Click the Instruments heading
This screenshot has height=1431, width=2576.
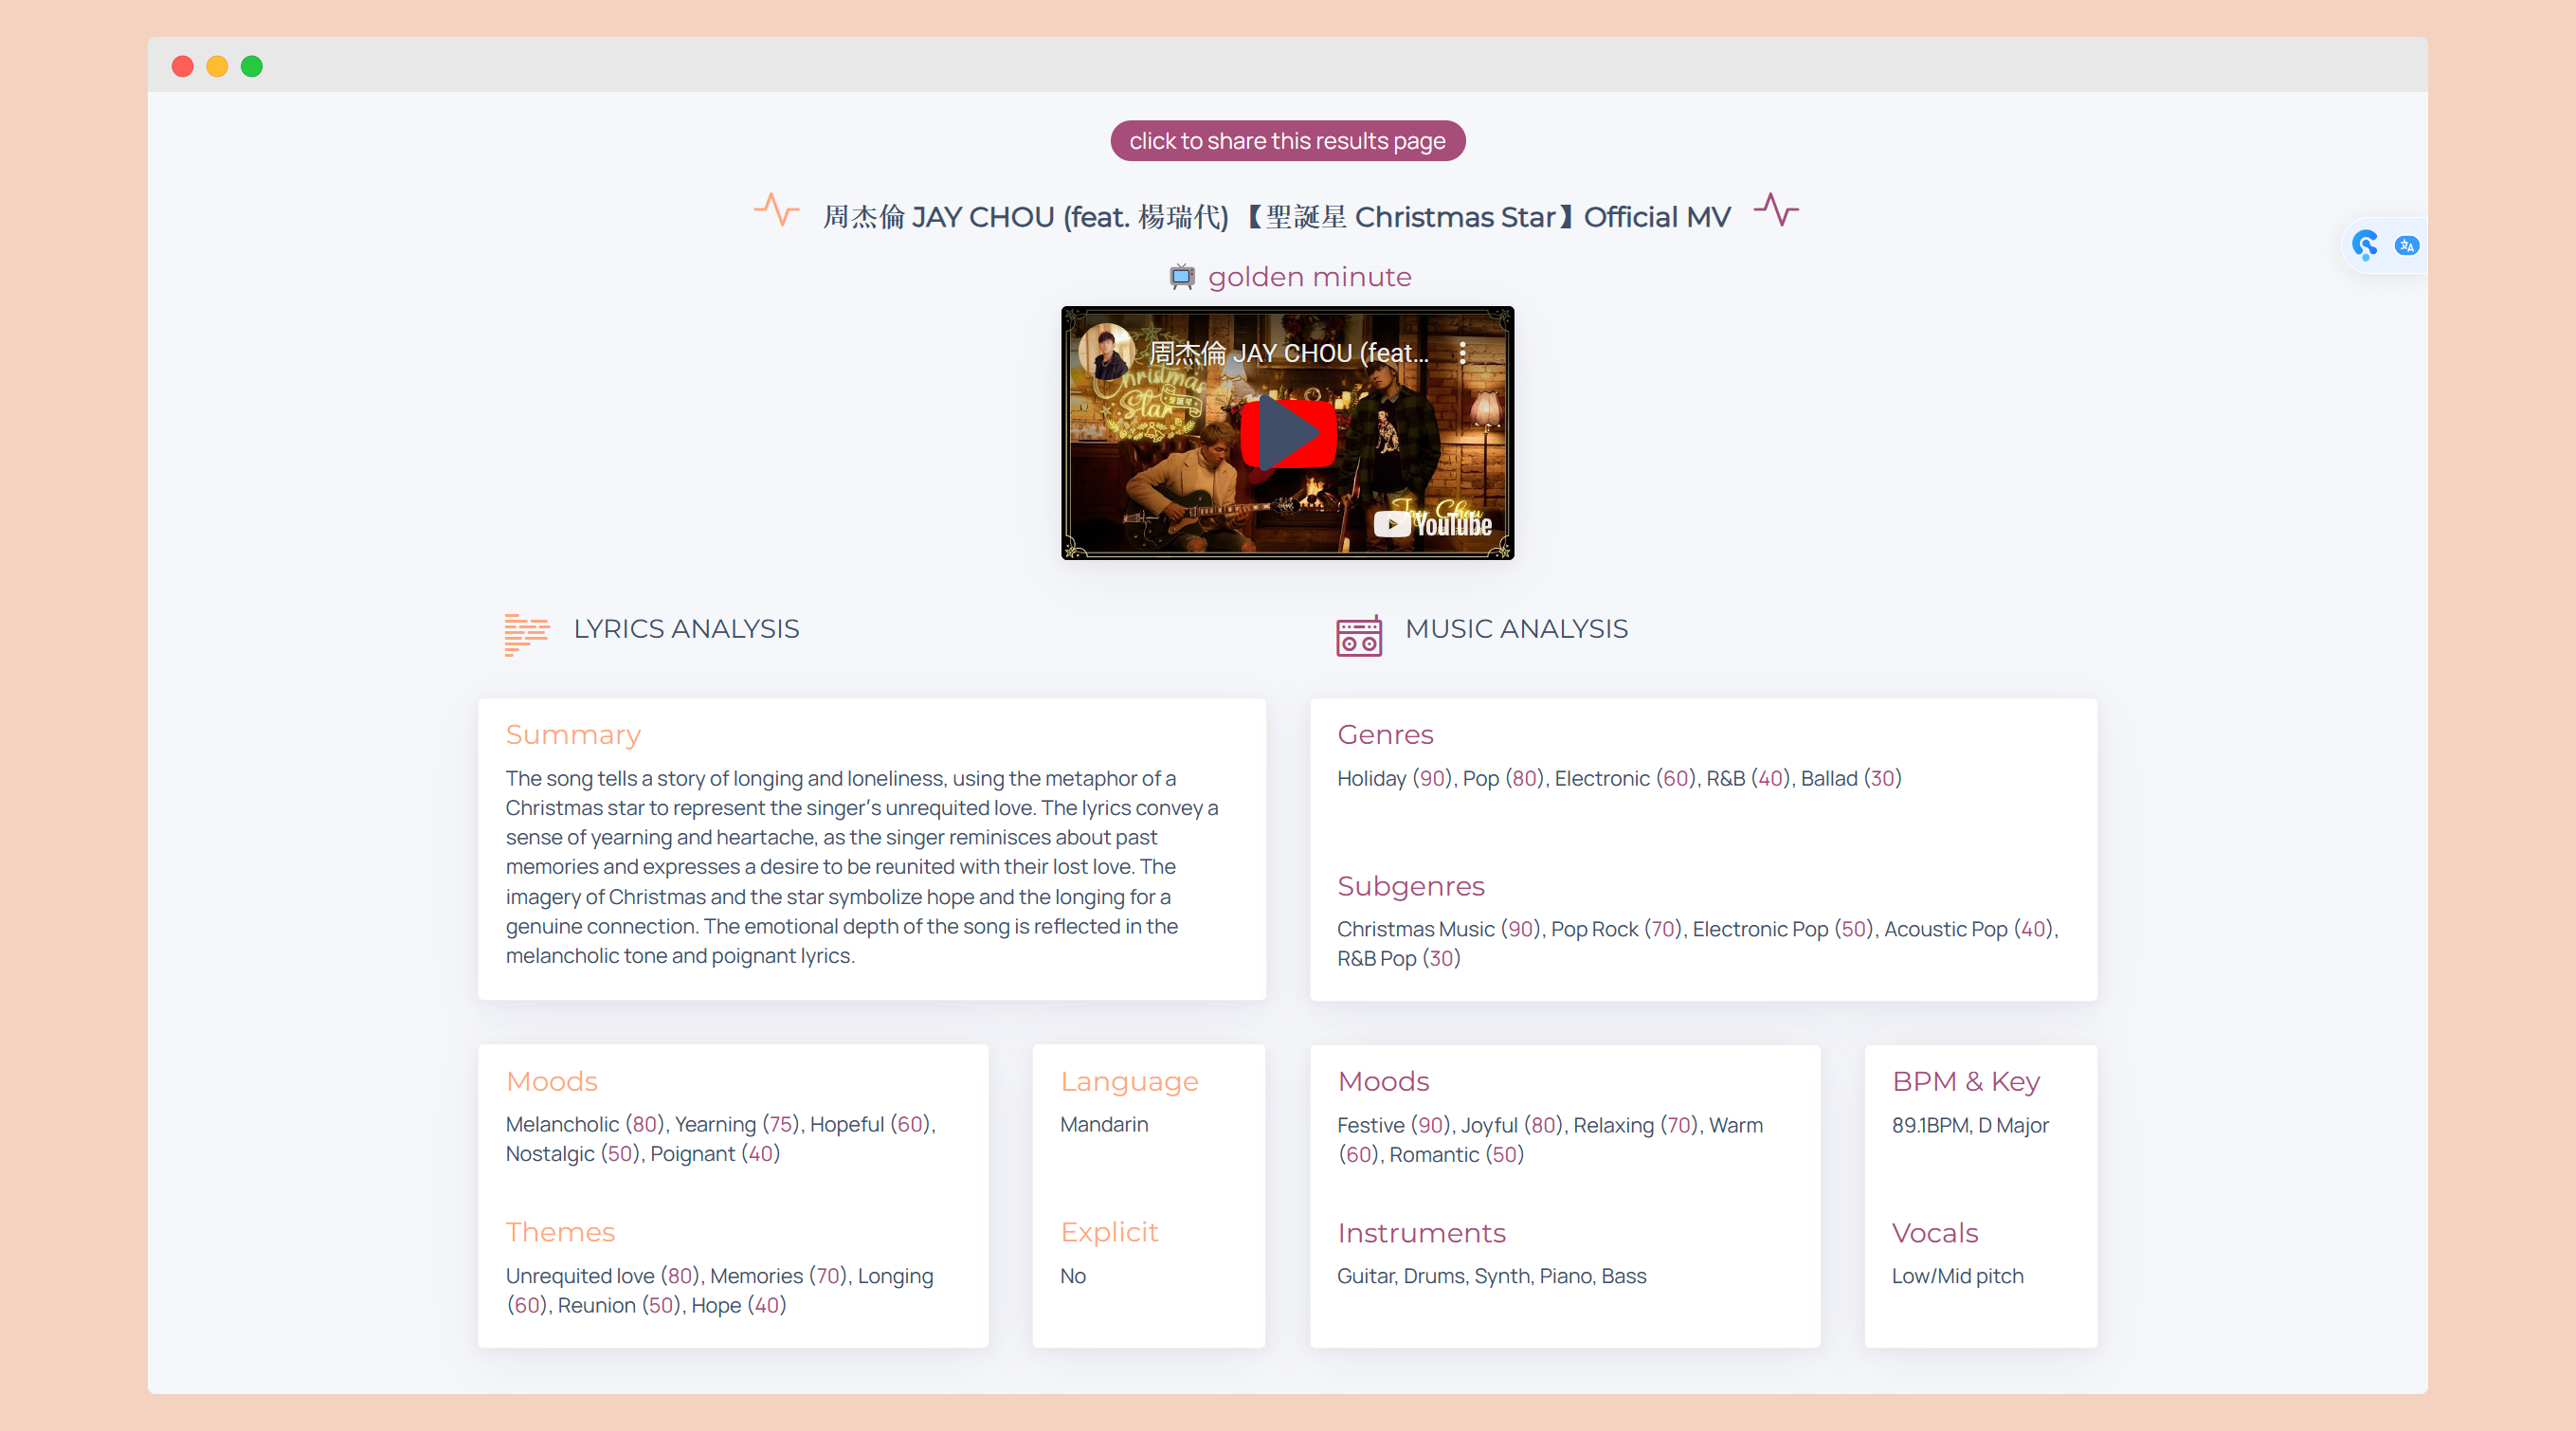[1421, 1233]
